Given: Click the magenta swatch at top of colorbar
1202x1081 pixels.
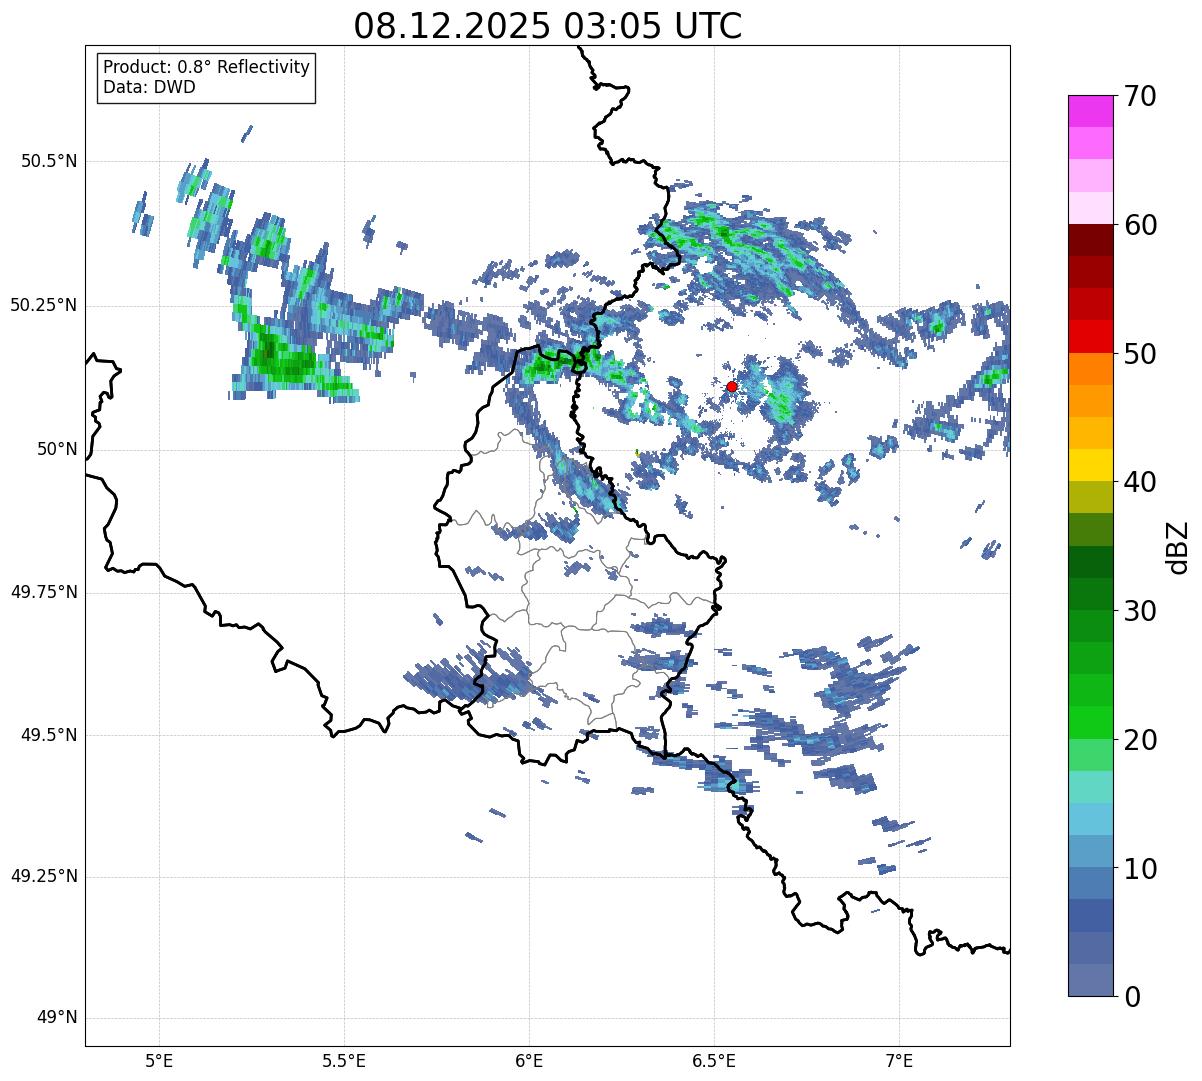Looking at the screenshot, I should pyautogui.click(x=1090, y=111).
